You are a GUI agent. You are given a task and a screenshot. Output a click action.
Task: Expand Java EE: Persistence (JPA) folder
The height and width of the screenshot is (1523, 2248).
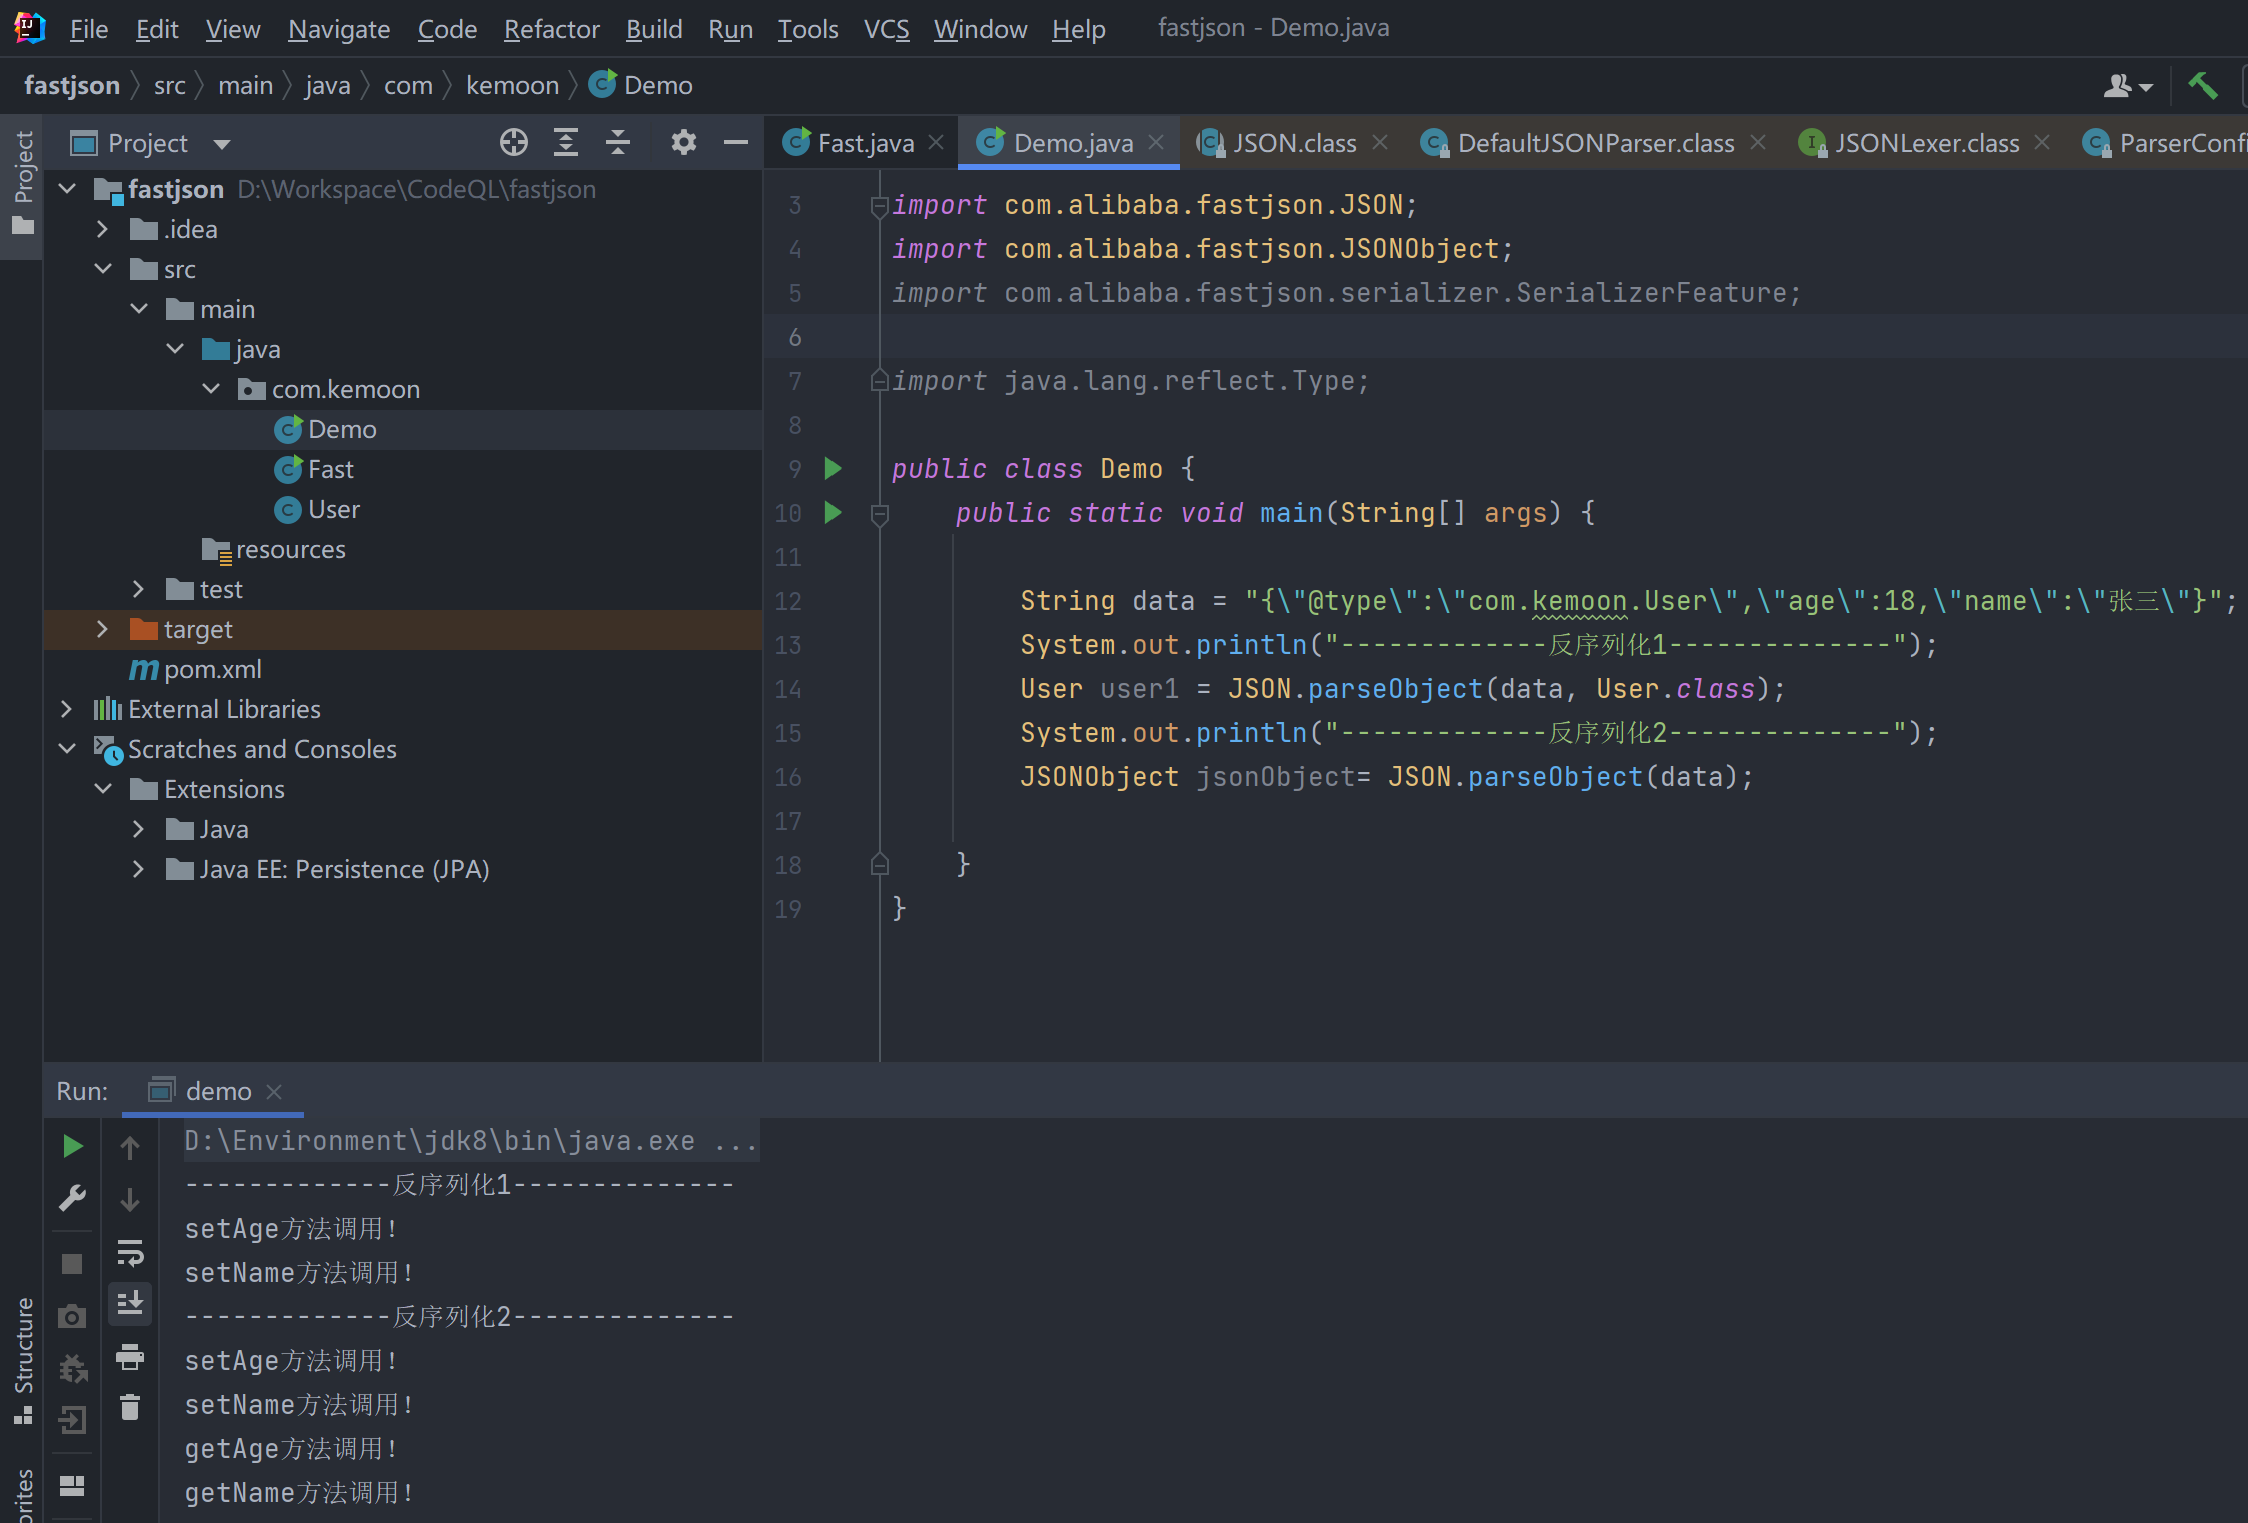(139, 869)
